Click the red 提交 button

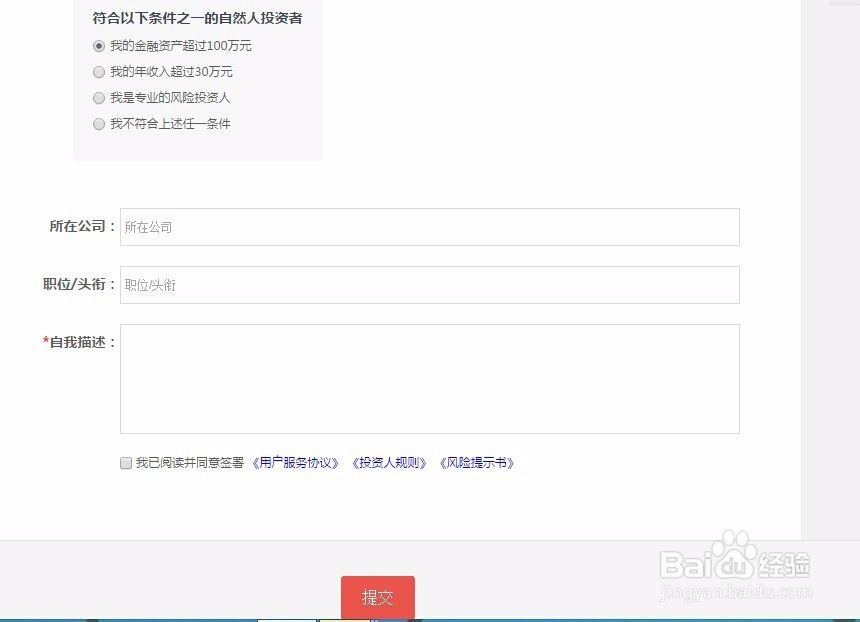[377, 597]
